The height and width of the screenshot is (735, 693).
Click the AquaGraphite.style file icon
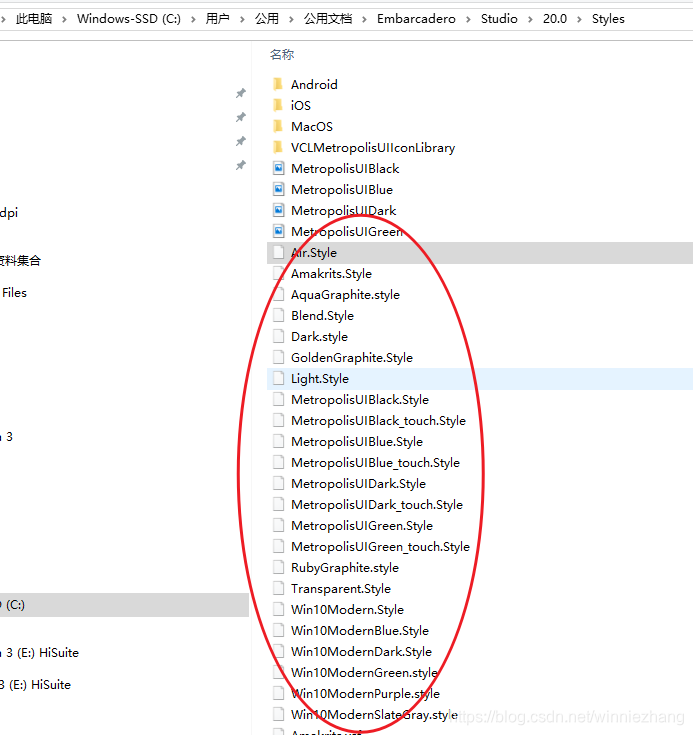point(279,294)
